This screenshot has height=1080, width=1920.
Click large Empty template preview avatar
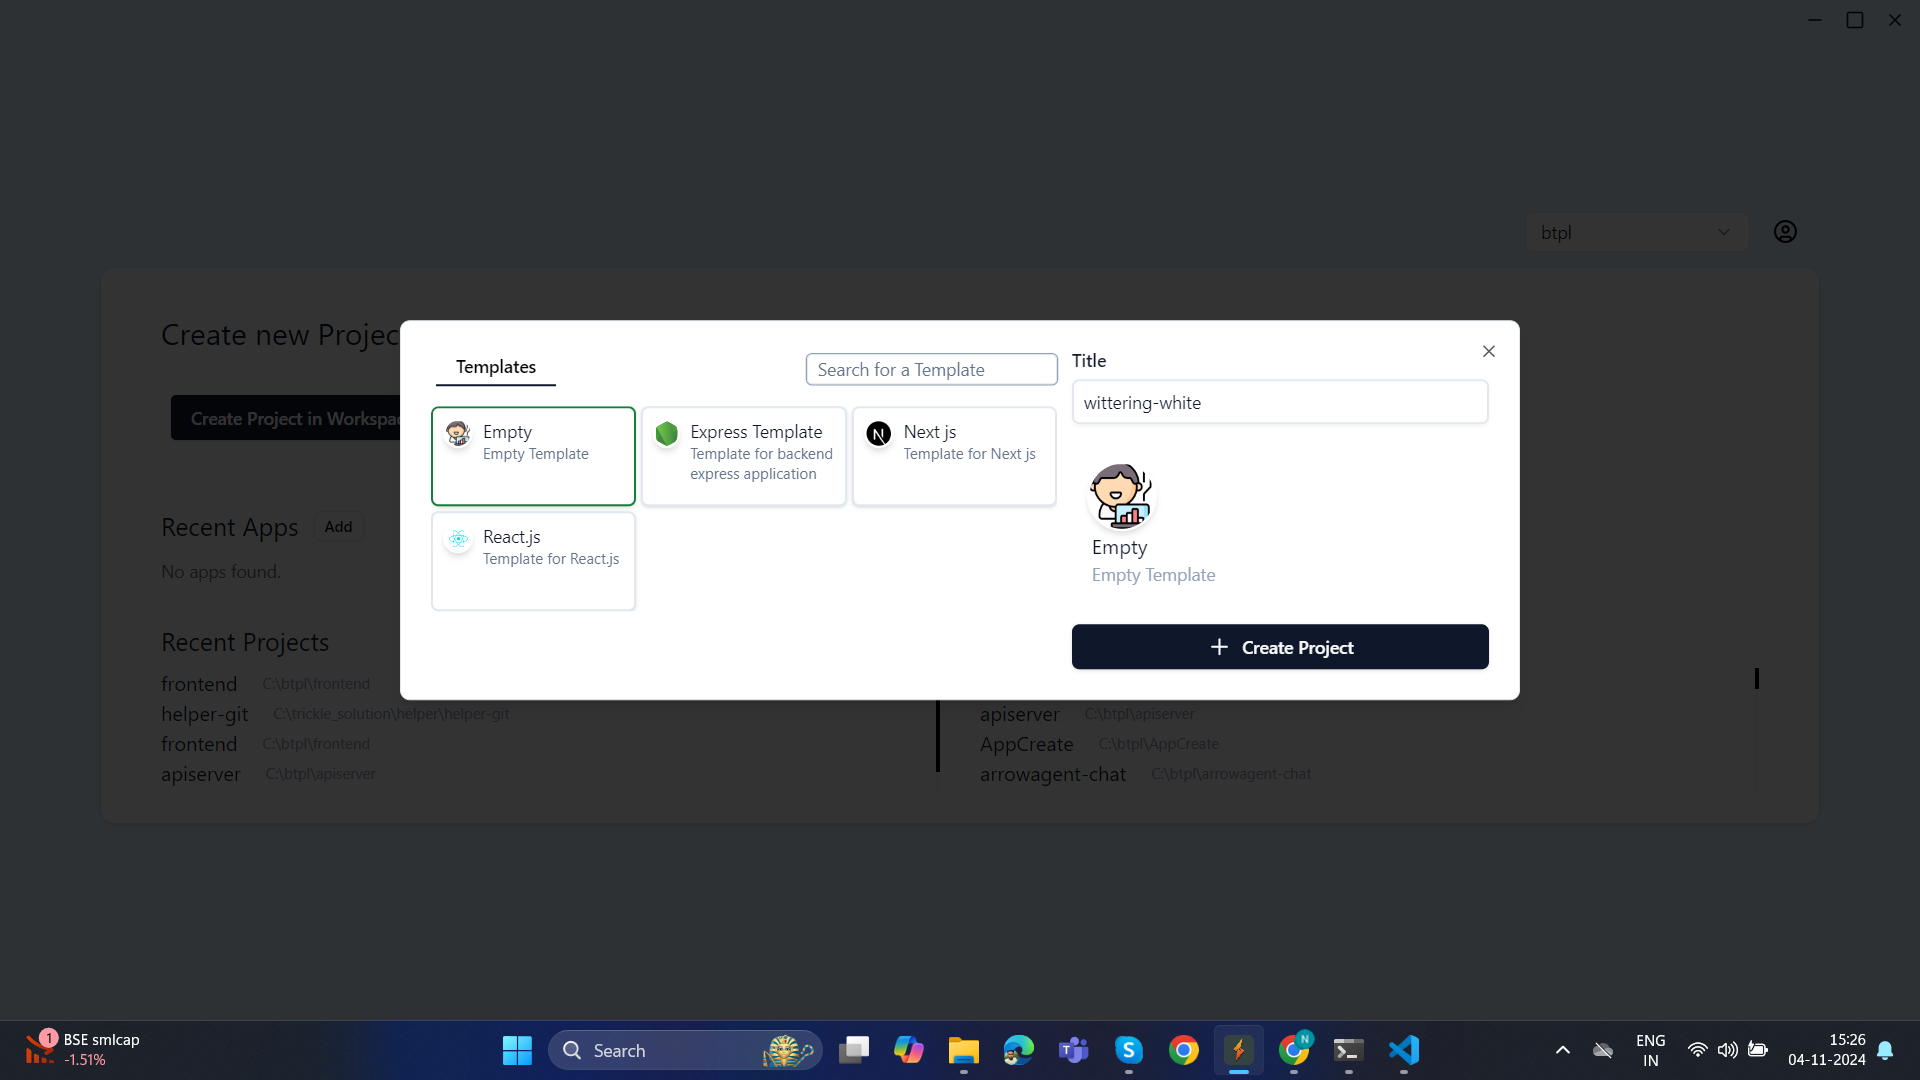pyautogui.click(x=1120, y=496)
